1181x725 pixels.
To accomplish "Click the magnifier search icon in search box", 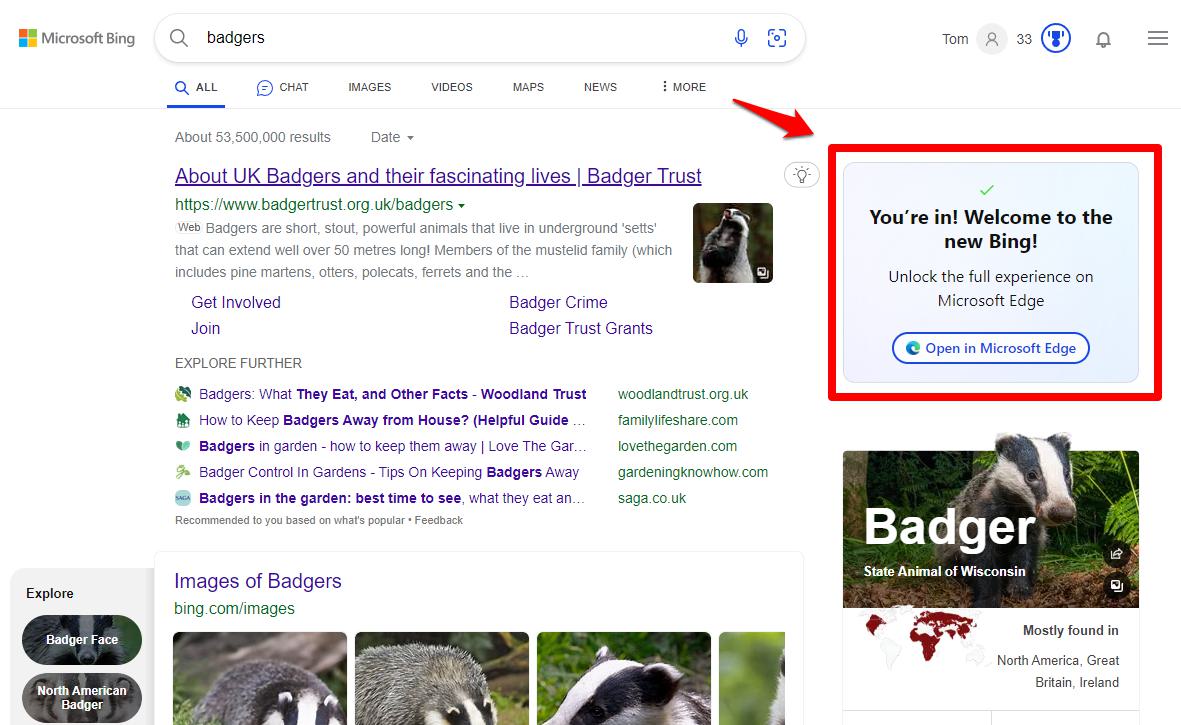I will (179, 38).
